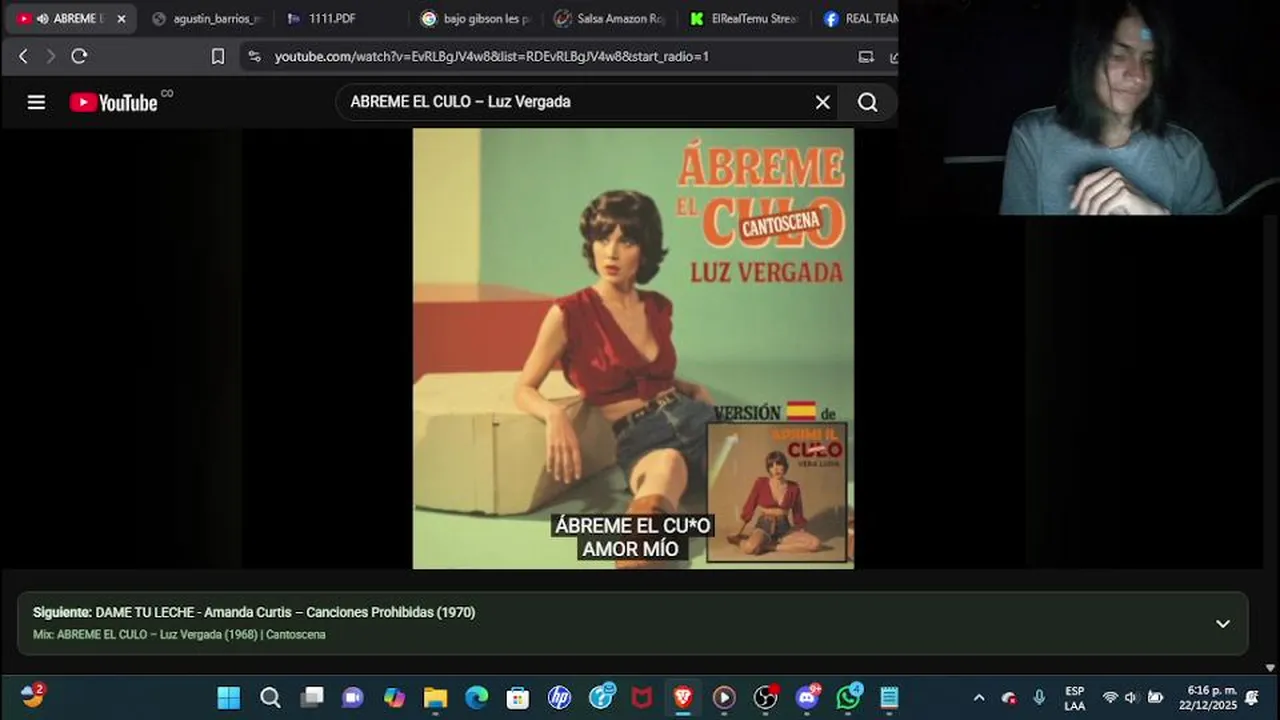Open next video DAME TU LECHE title
The width and height of the screenshot is (1280, 720).
[x=285, y=612]
